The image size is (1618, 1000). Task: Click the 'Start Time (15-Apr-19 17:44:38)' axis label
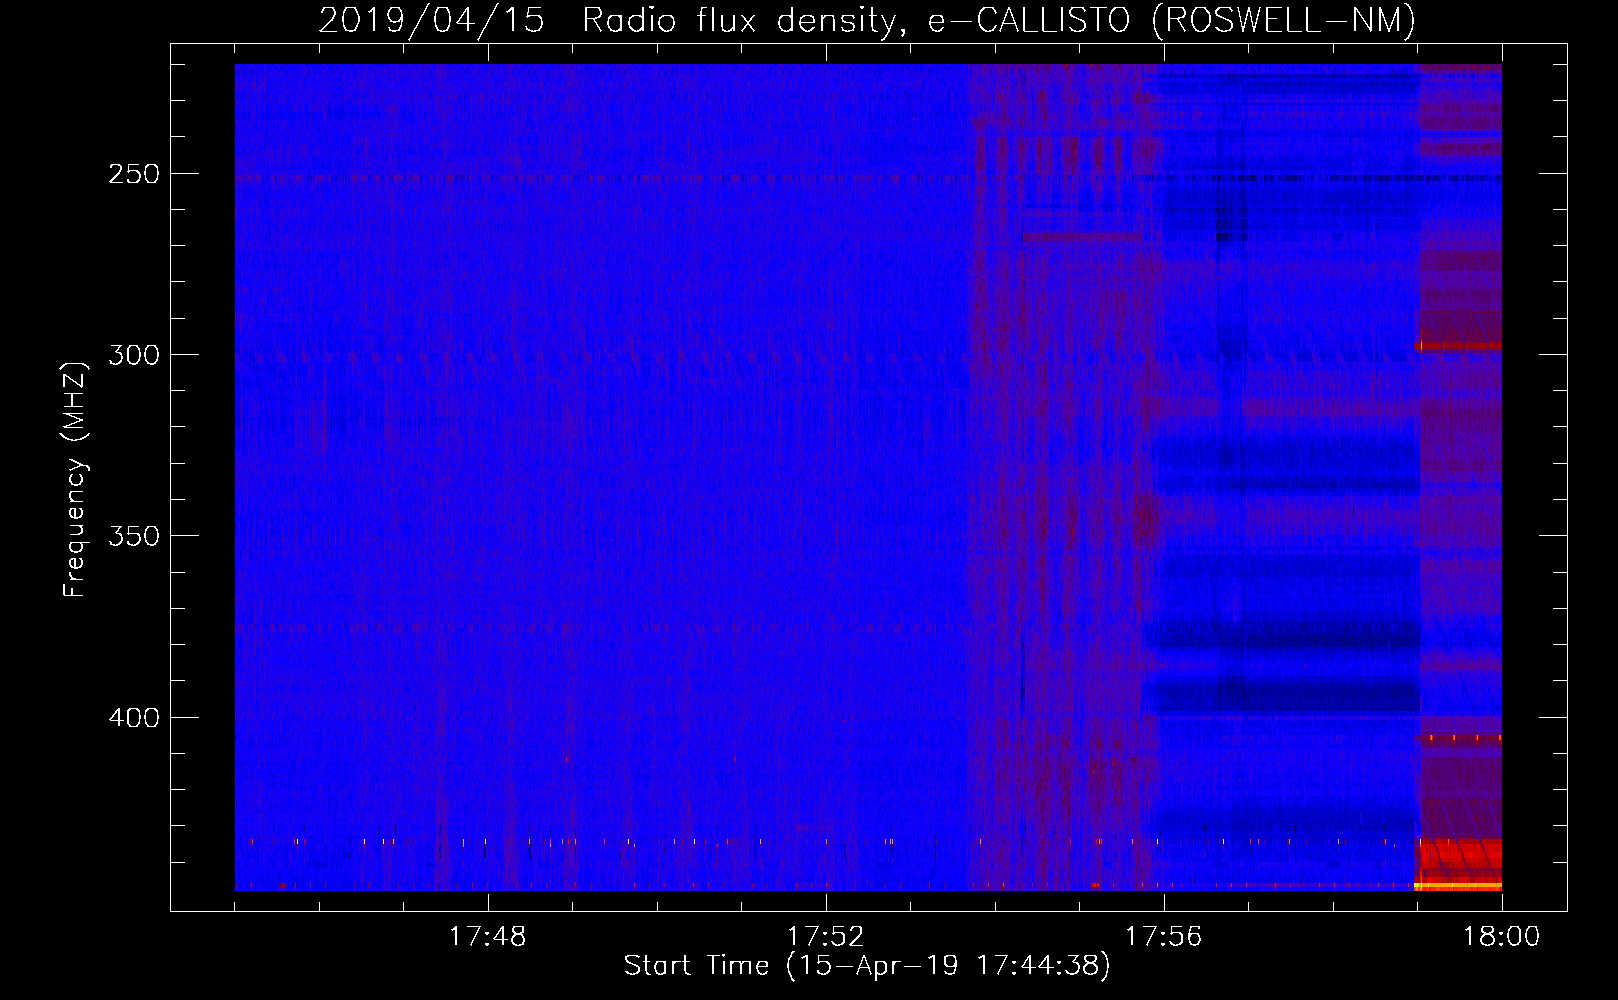[867, 966]
